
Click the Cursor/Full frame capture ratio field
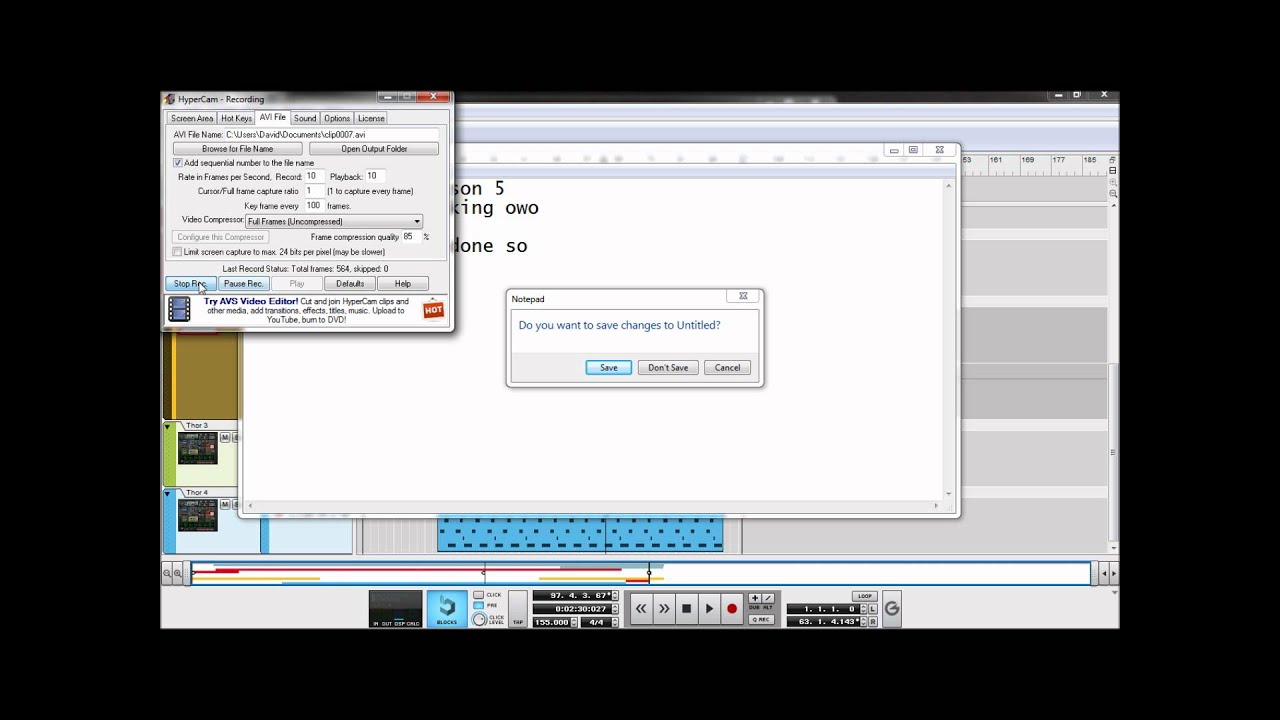[x=313, y=191]
